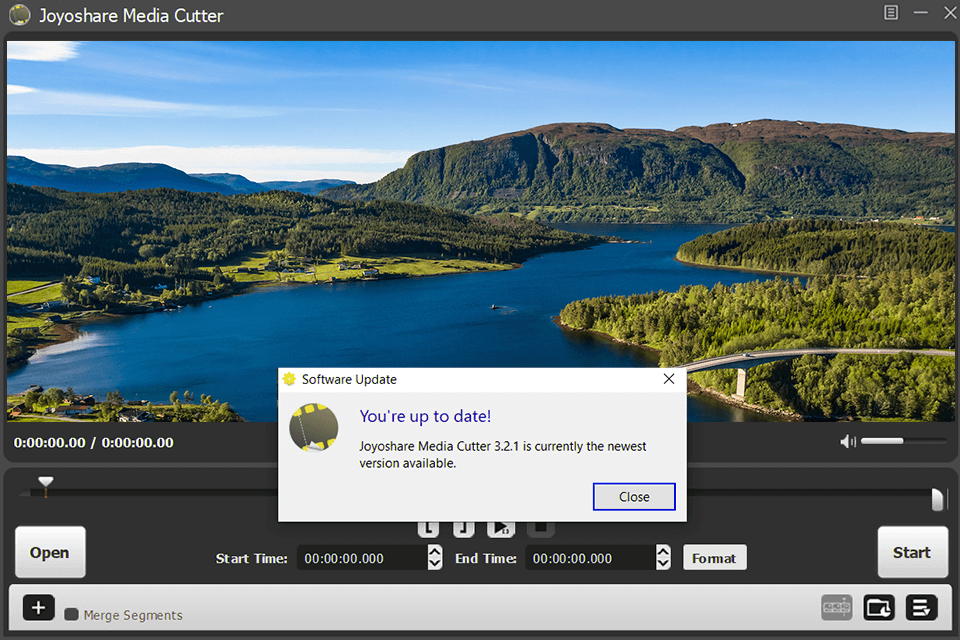Click the grayed merge preview icon
This screenshot has width=960, height=640.
tap(836, 607)
